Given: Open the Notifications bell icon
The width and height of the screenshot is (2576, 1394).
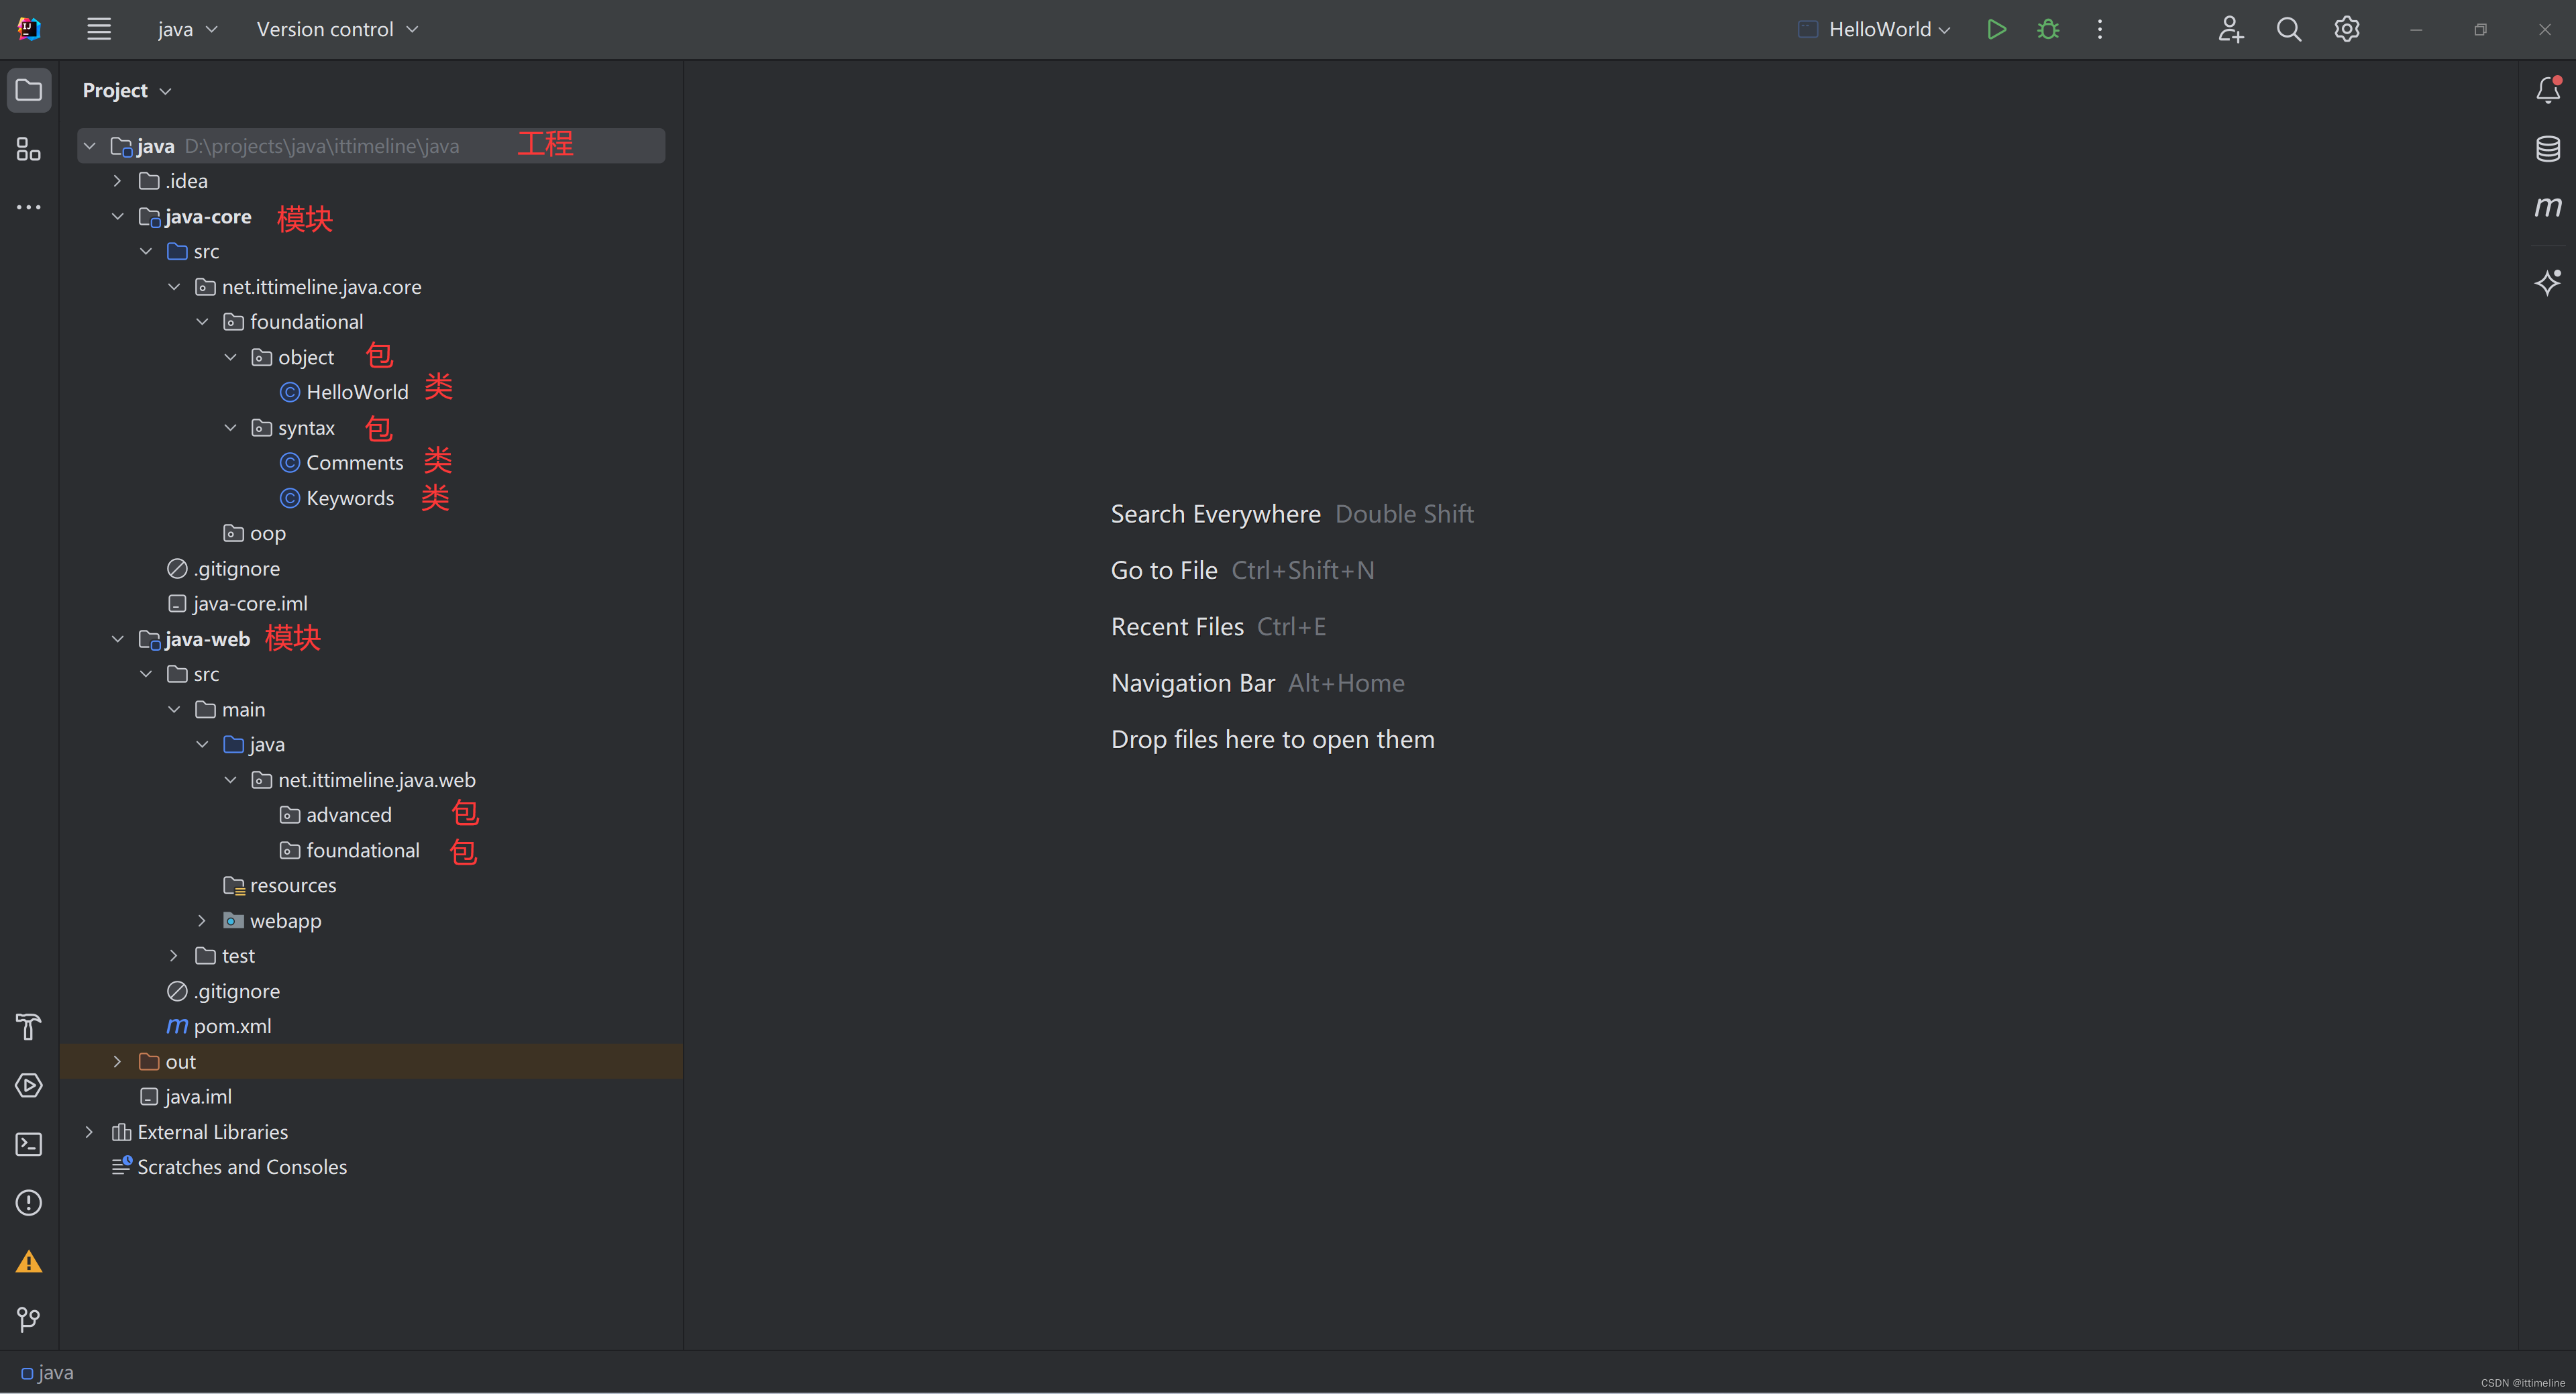Looking at the screenshot, I should pos(2547,90).
